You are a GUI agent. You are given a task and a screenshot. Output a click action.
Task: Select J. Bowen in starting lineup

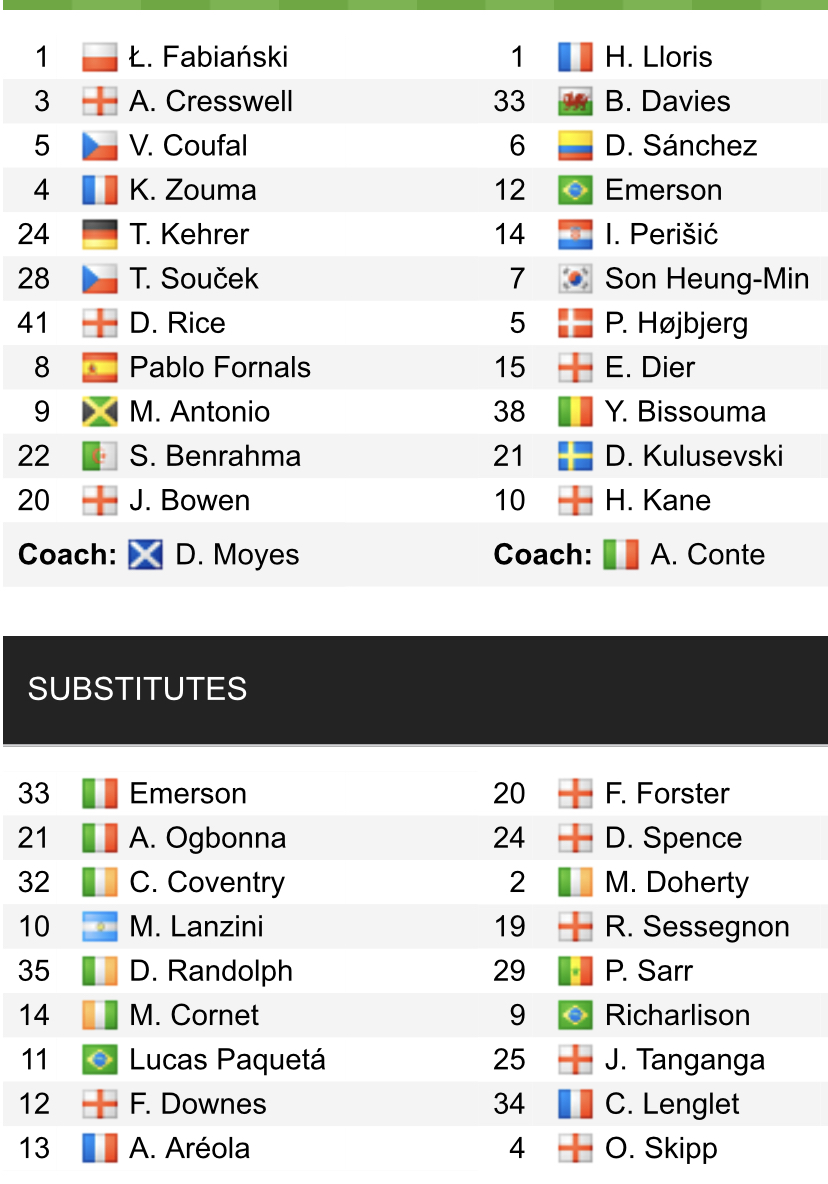coord(189,500)
